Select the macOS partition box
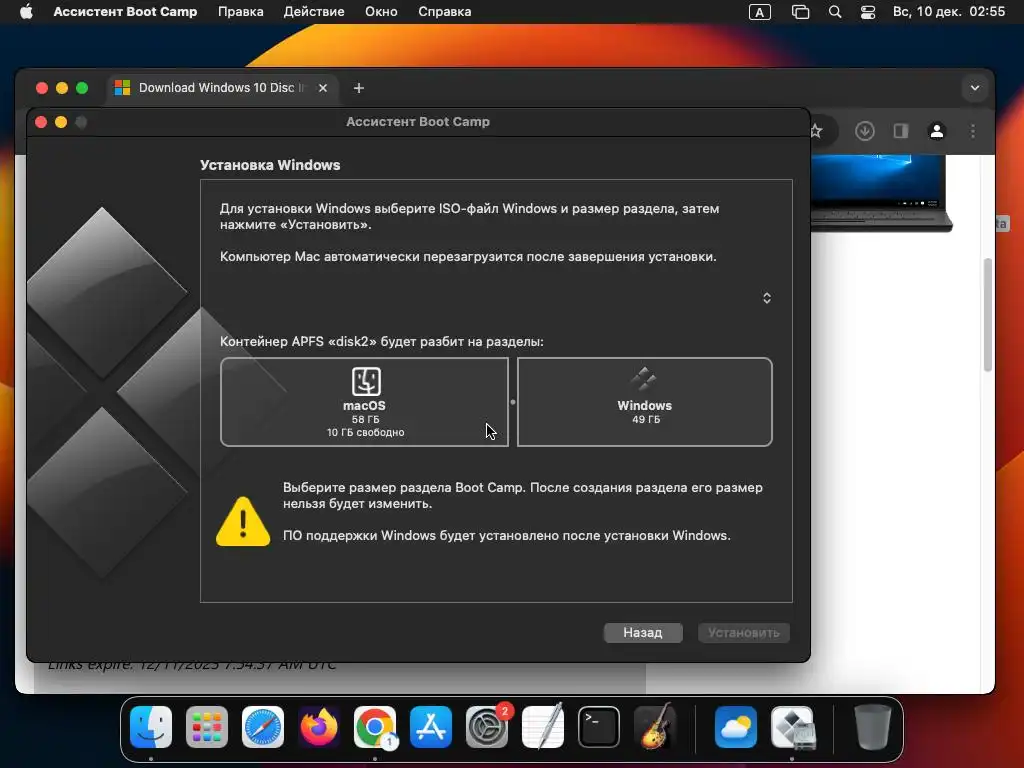 pos(364,402)
